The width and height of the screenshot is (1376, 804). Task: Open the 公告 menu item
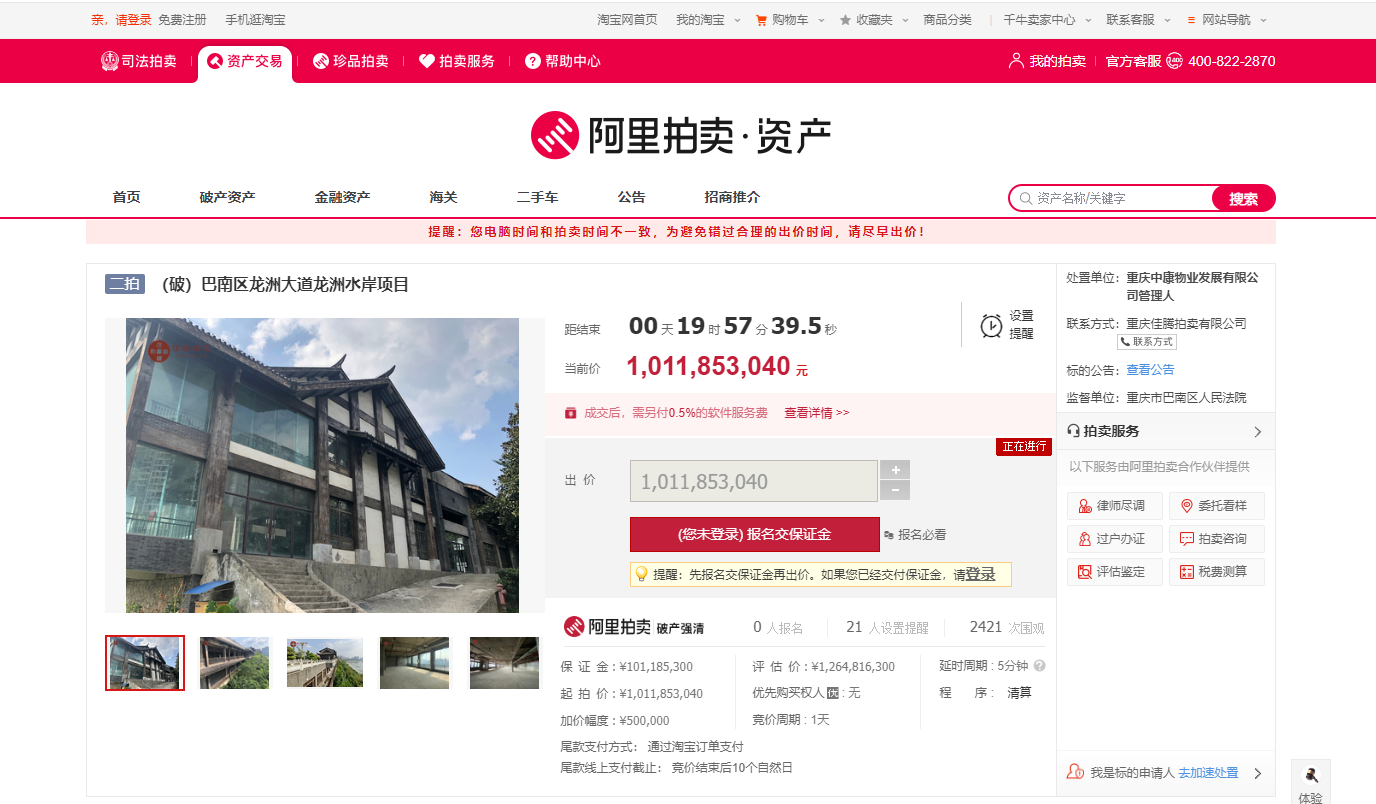click(x=632, y=197)
